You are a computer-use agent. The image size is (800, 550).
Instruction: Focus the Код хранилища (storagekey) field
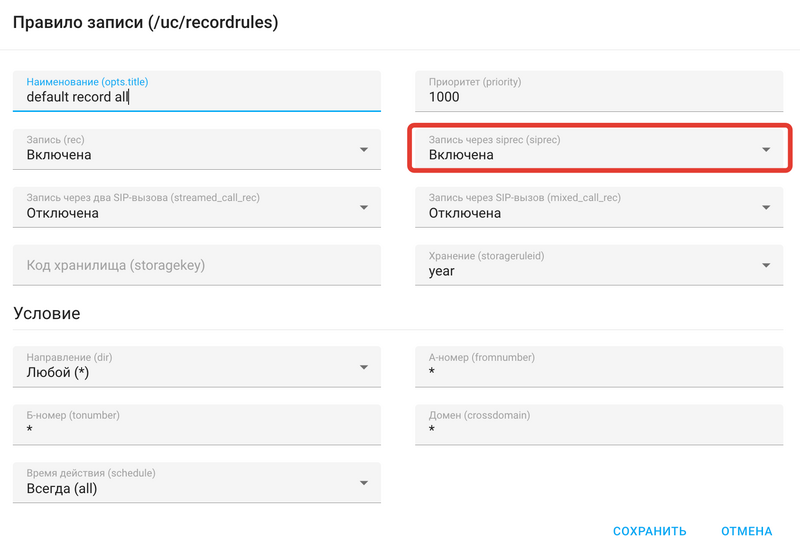[197, 265]
